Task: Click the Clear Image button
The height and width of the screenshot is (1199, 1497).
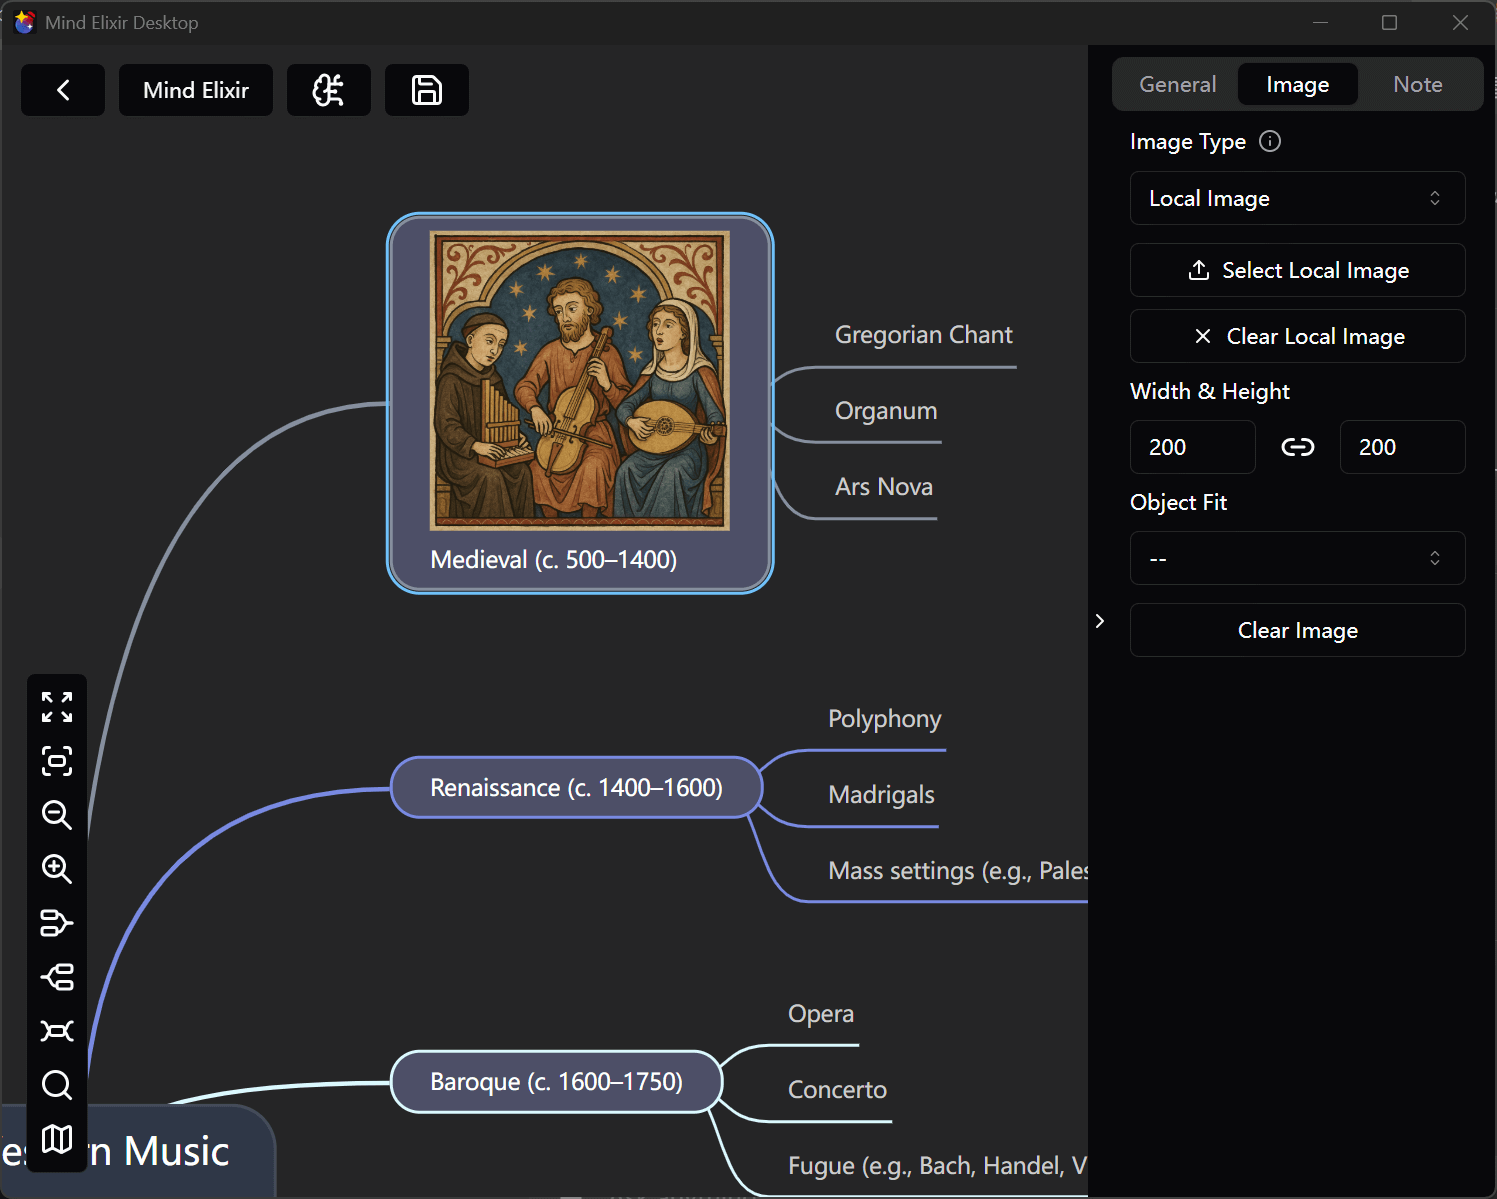Action: click(x=1297, y=630)
